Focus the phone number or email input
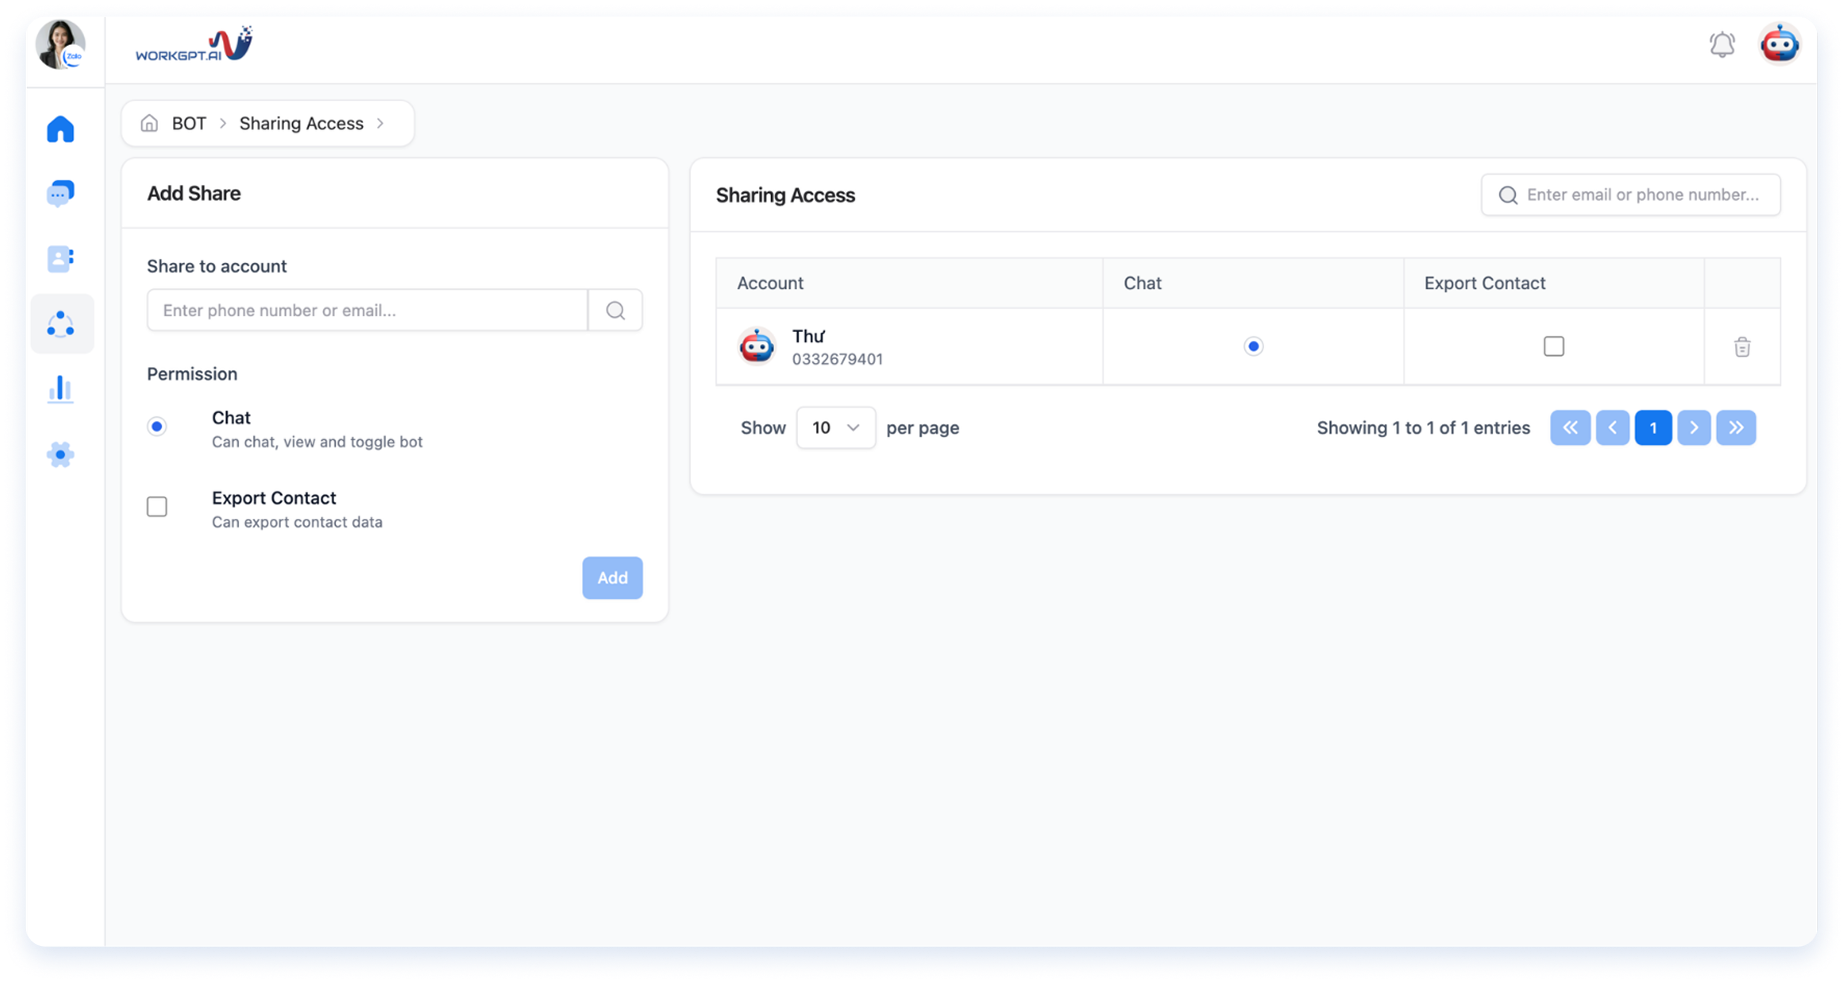This screenshot has height=984, width=1846. point(367,310)
